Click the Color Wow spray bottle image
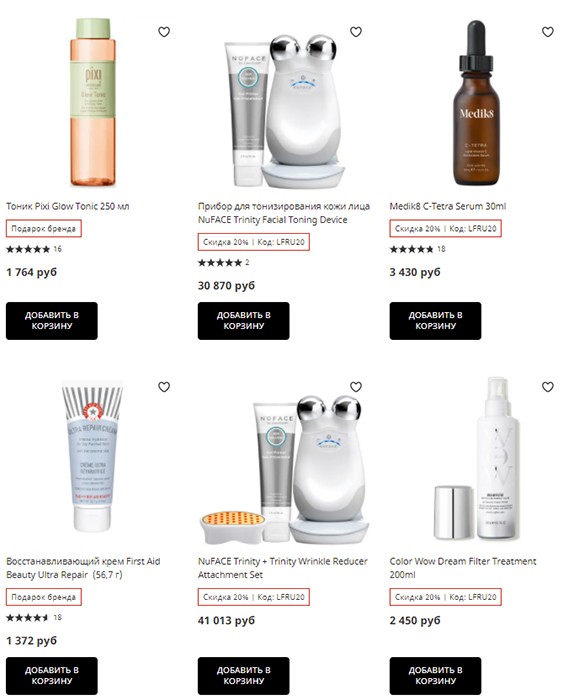The height and width of the screenshot is (700, 579). [x=477, y=458]
